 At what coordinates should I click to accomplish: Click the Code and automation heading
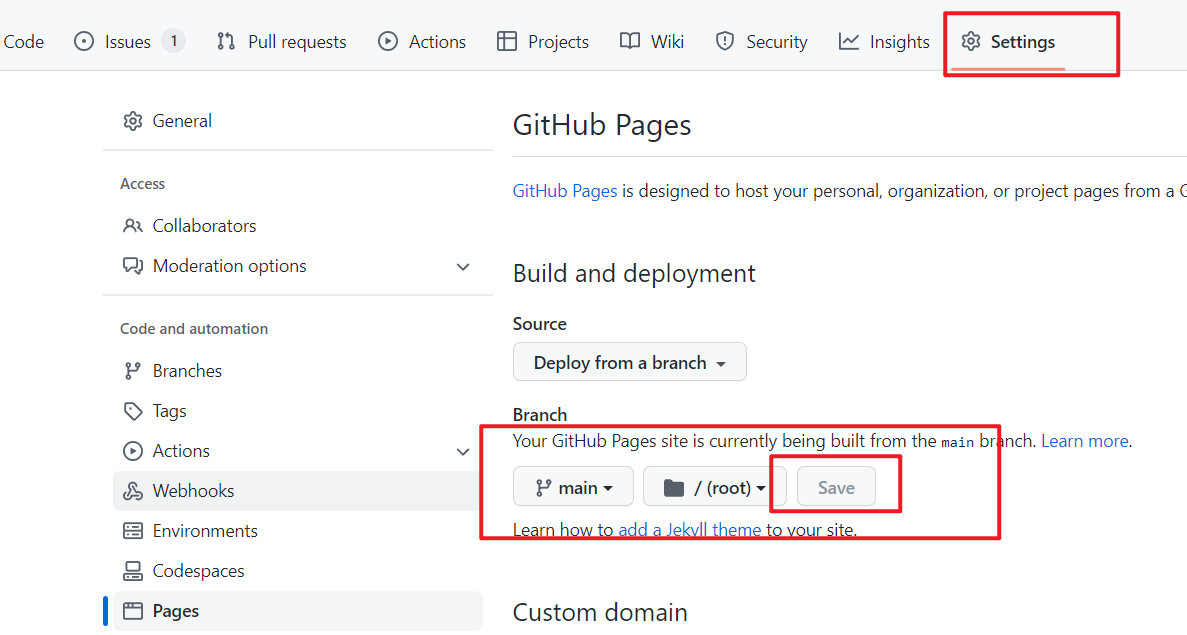click(x=194, y=328)
